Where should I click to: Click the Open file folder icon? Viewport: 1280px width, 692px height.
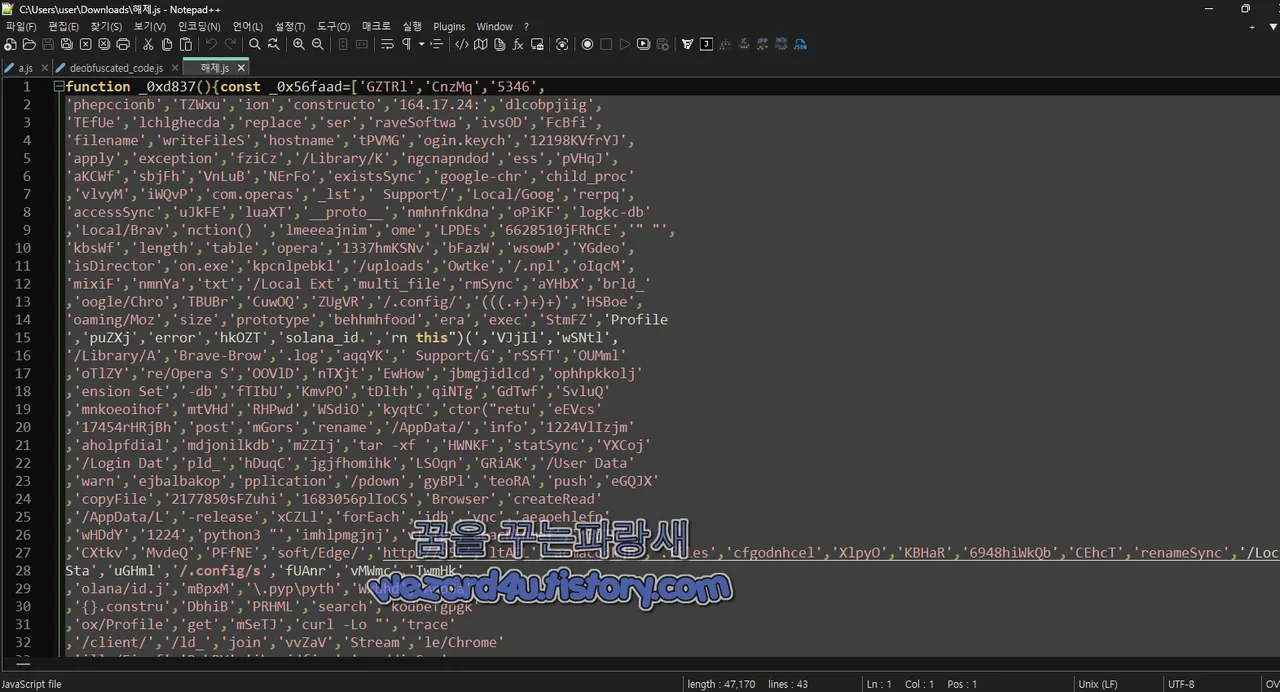point(29,44)
